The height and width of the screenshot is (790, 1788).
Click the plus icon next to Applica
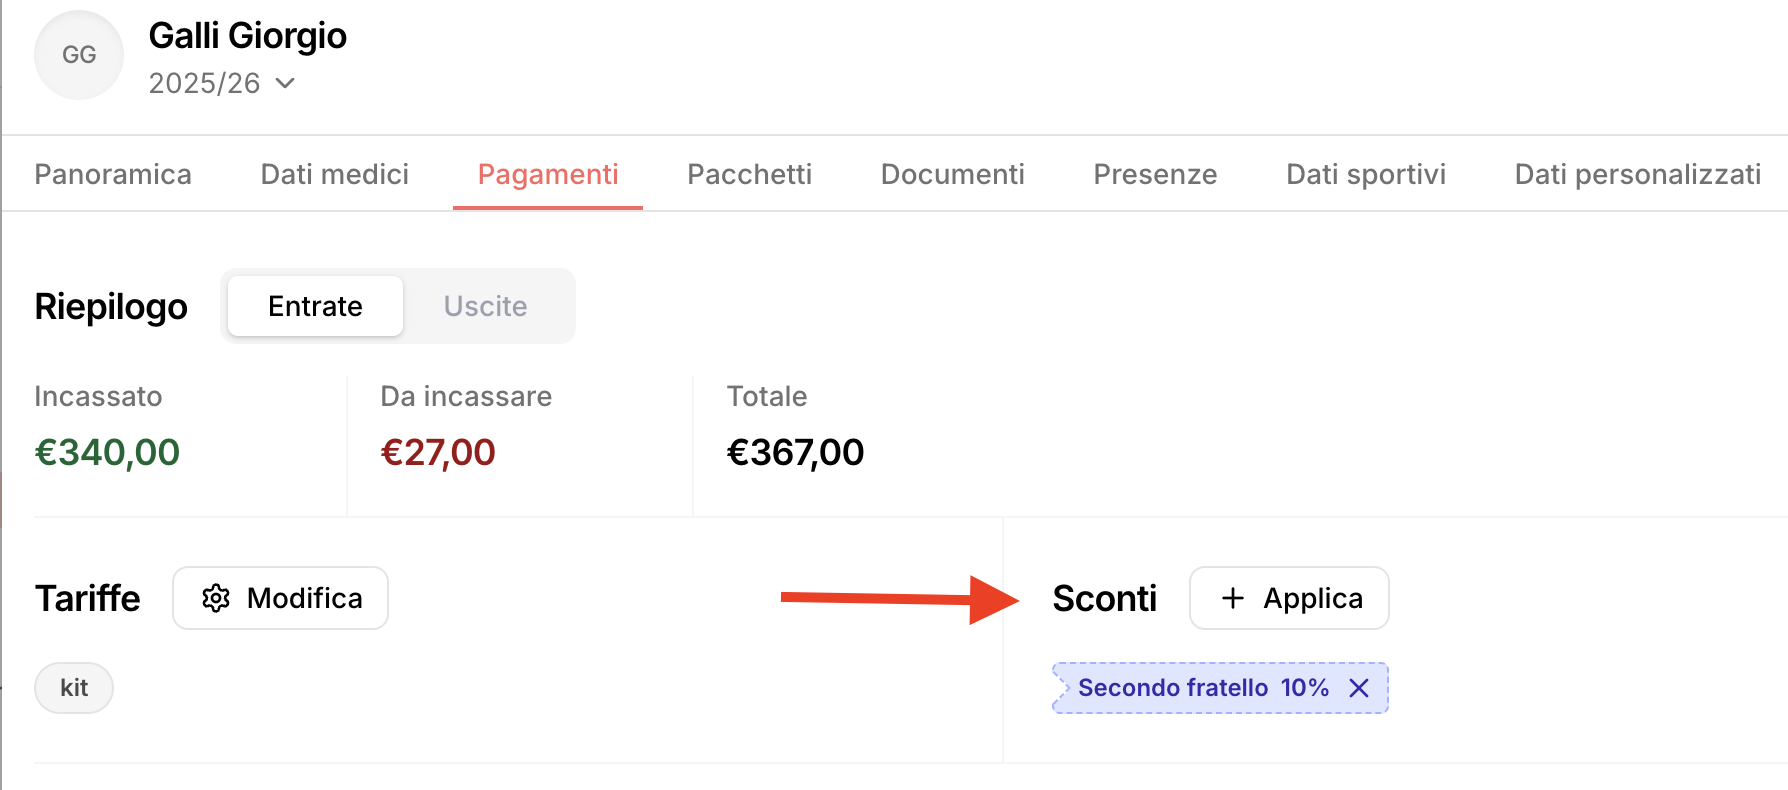pyautogui.click(x=1233, y=598)
